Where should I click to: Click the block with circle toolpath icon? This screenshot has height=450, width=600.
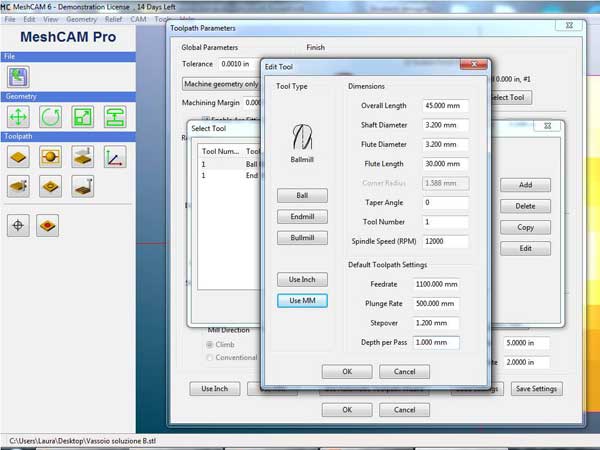50,187
